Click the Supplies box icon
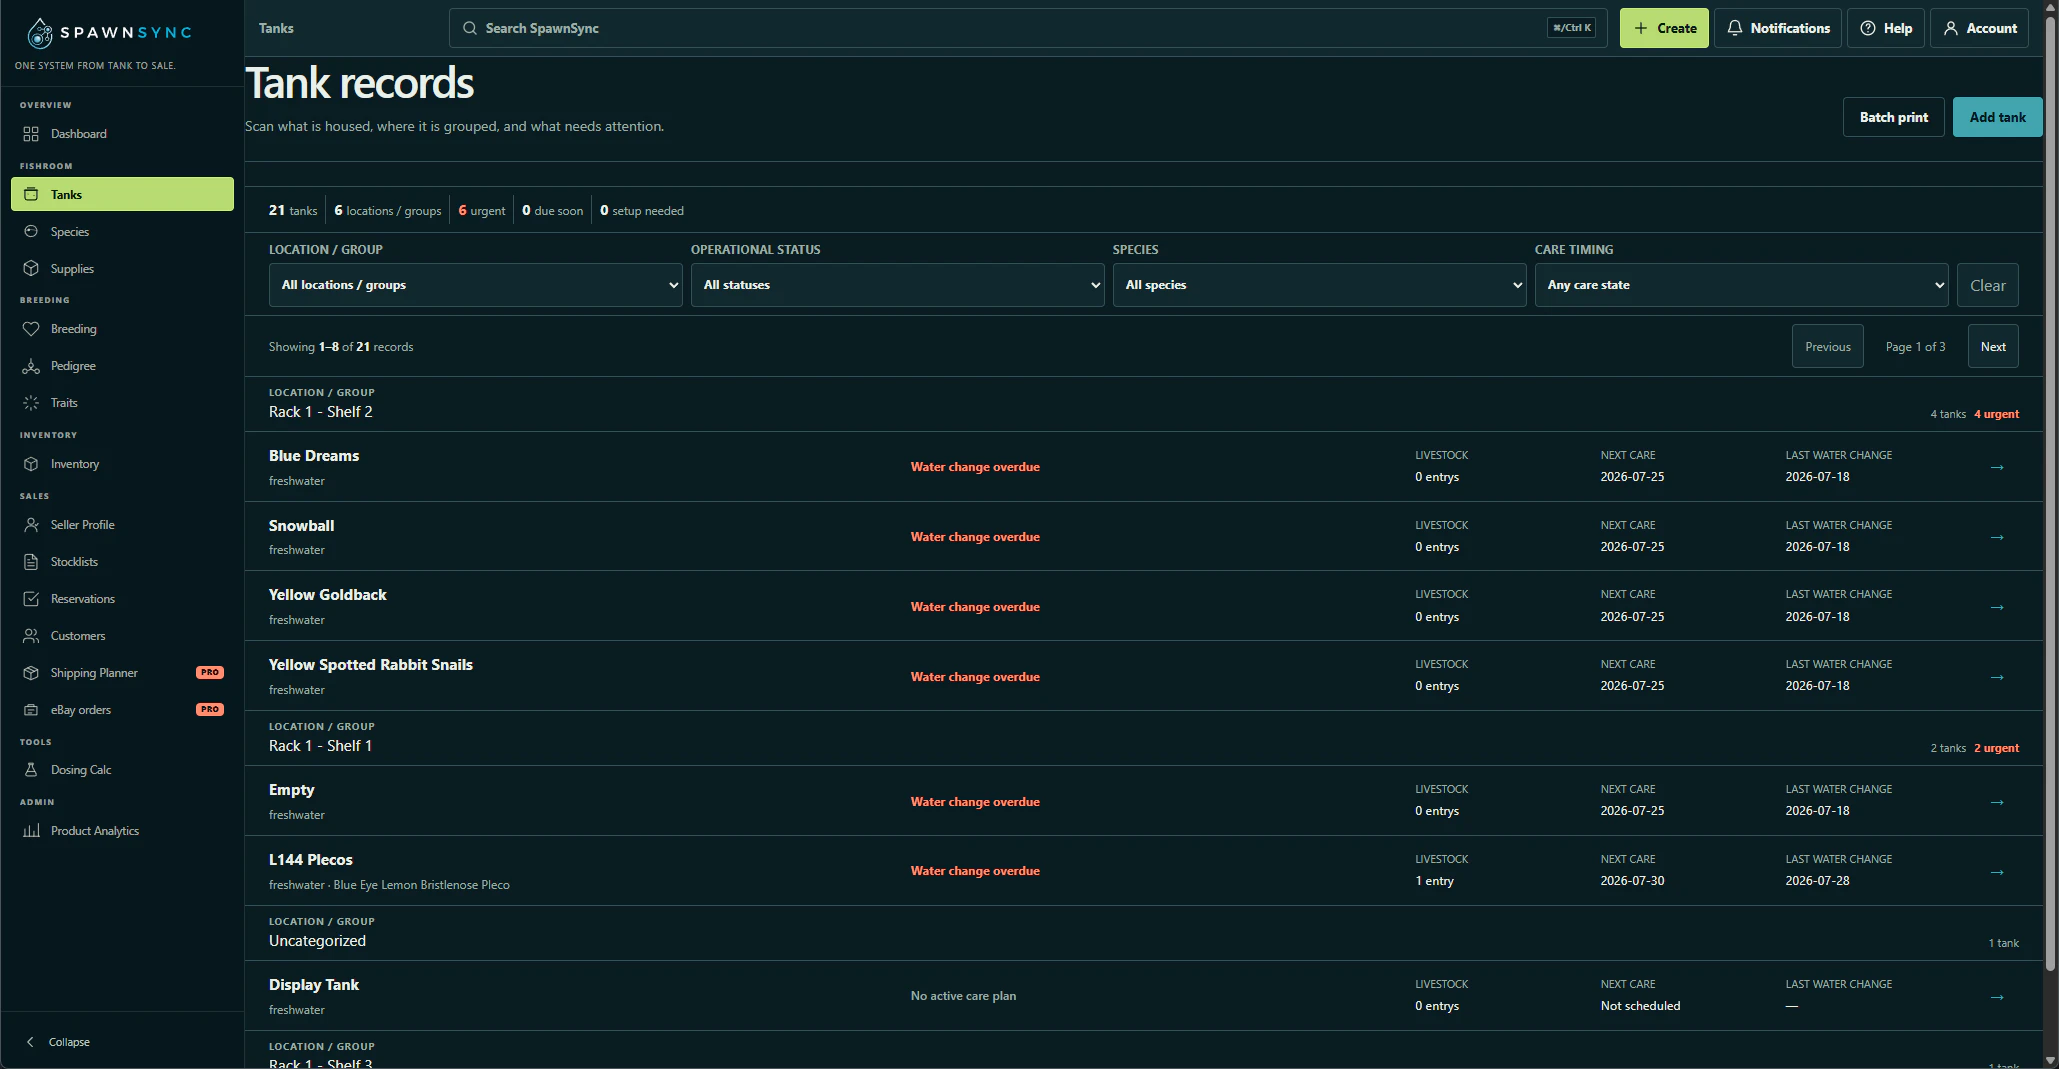 tap(31, 269)
